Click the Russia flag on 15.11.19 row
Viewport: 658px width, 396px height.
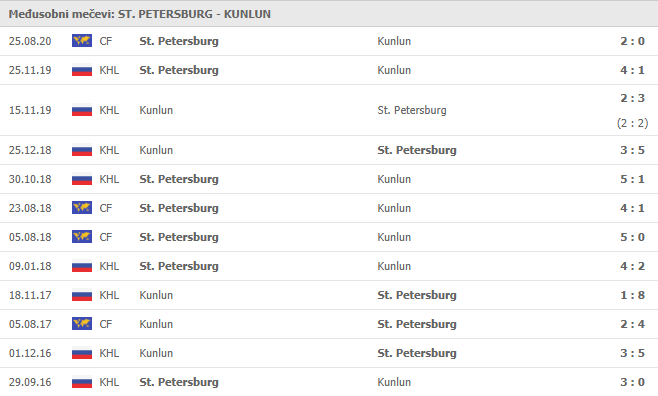coord(82,110)
